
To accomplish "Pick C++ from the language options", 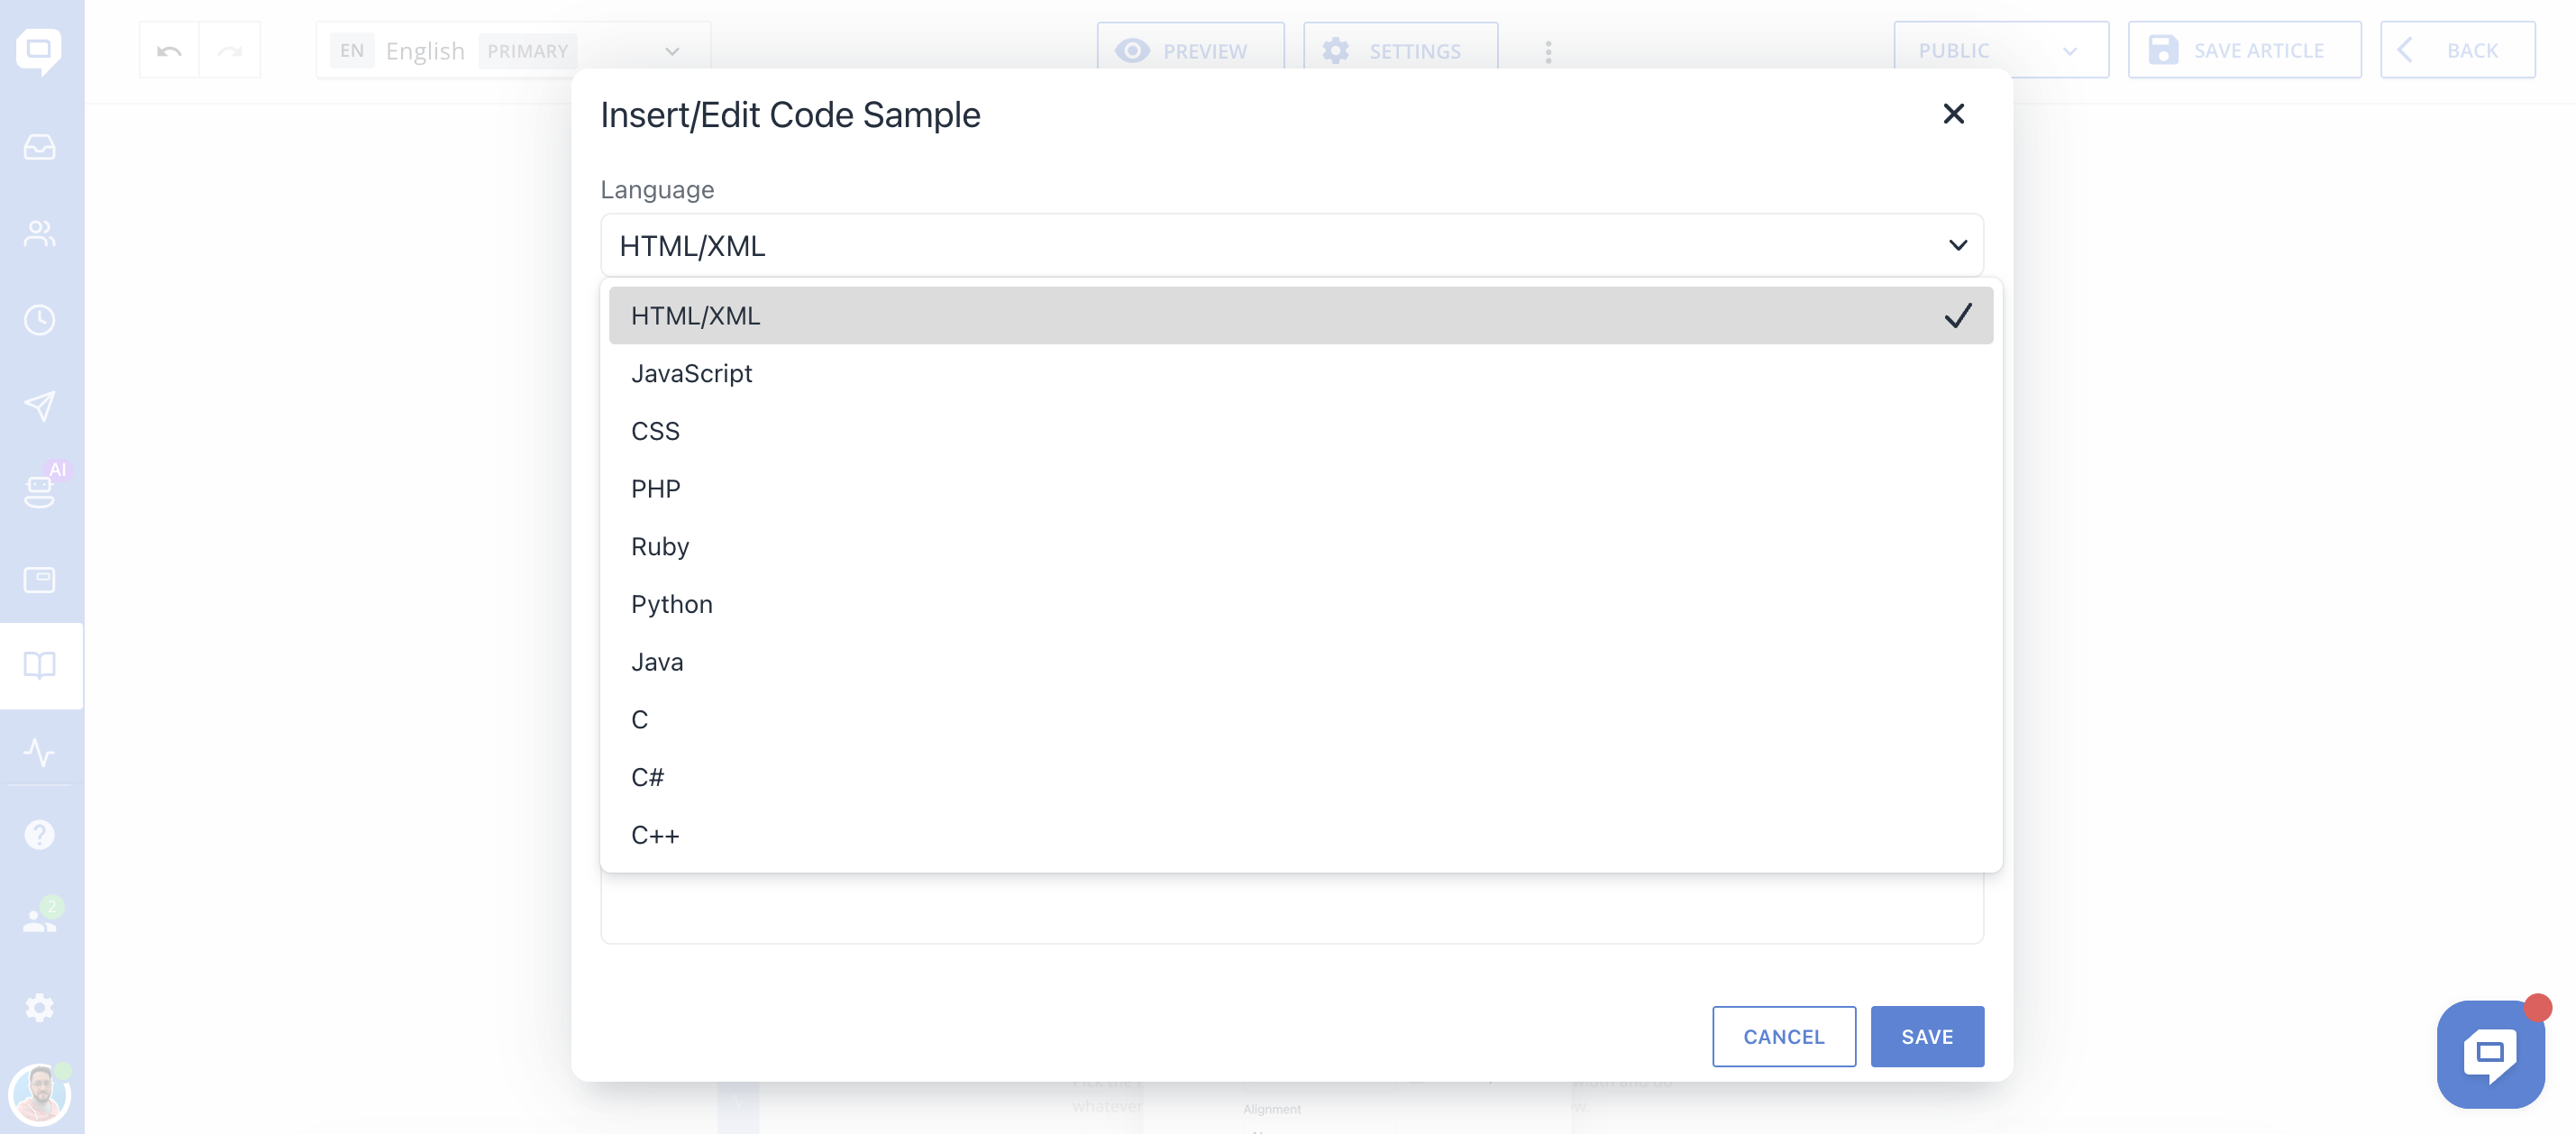I will (x=655, y=836).
